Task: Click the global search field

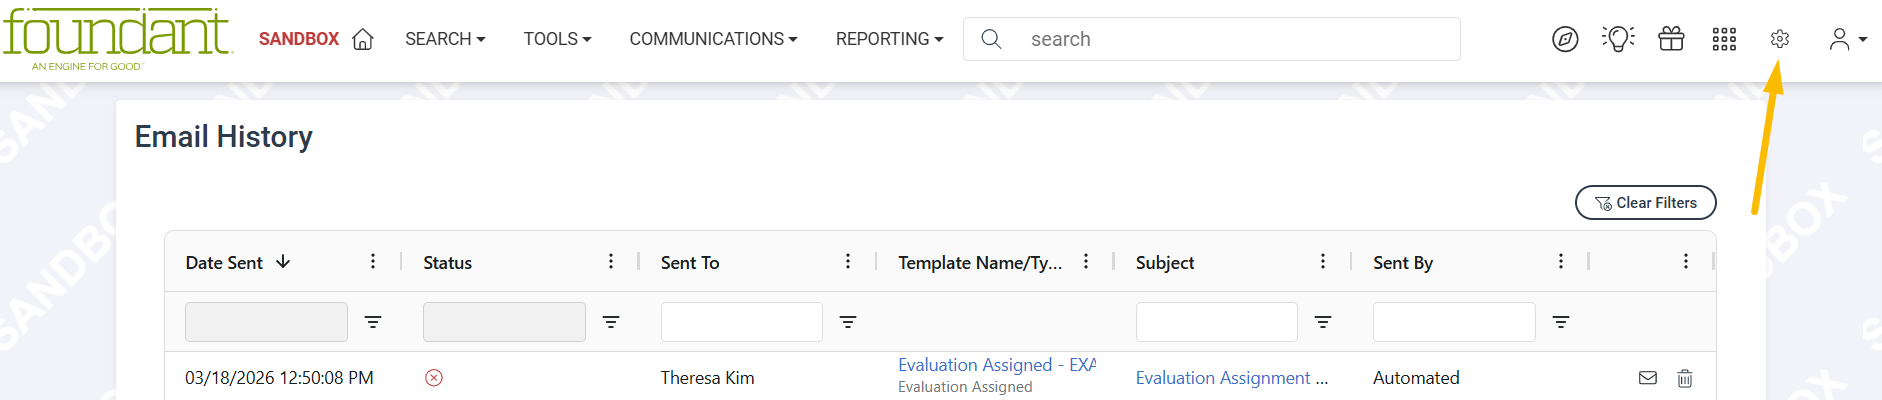Action: [x=1211, y=39]
